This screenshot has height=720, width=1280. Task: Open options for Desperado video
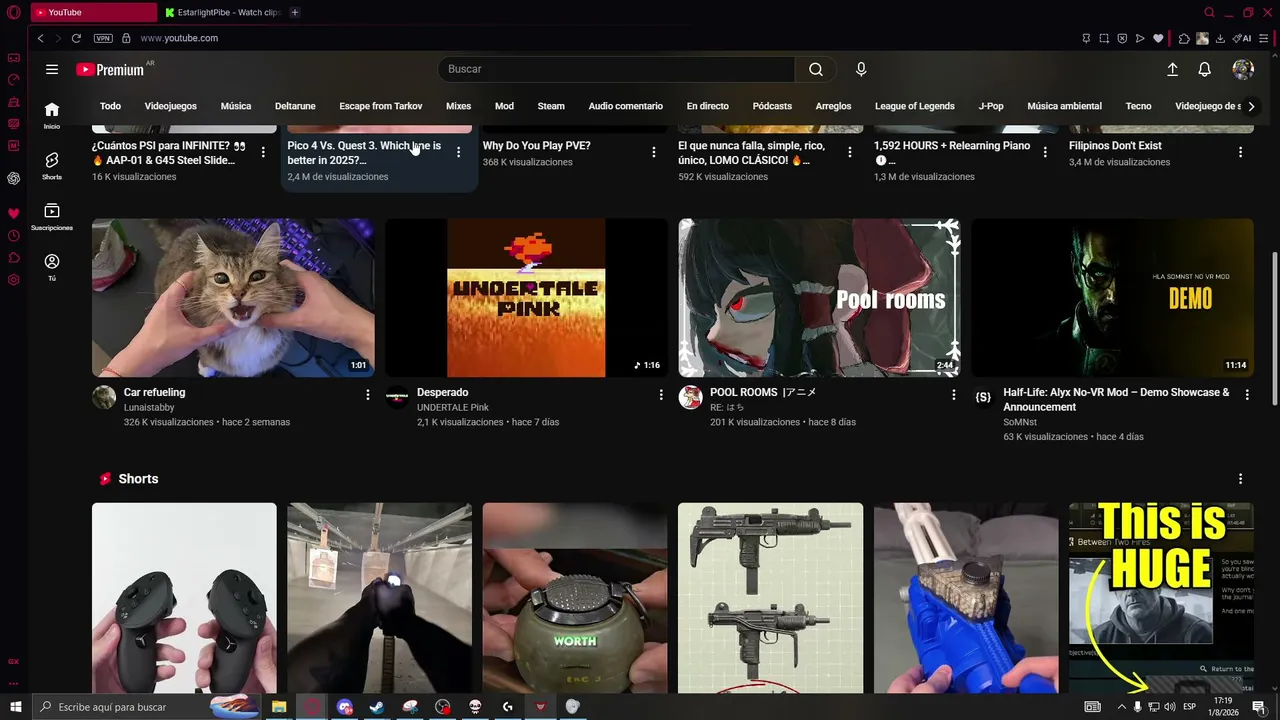tap(660, 395)
